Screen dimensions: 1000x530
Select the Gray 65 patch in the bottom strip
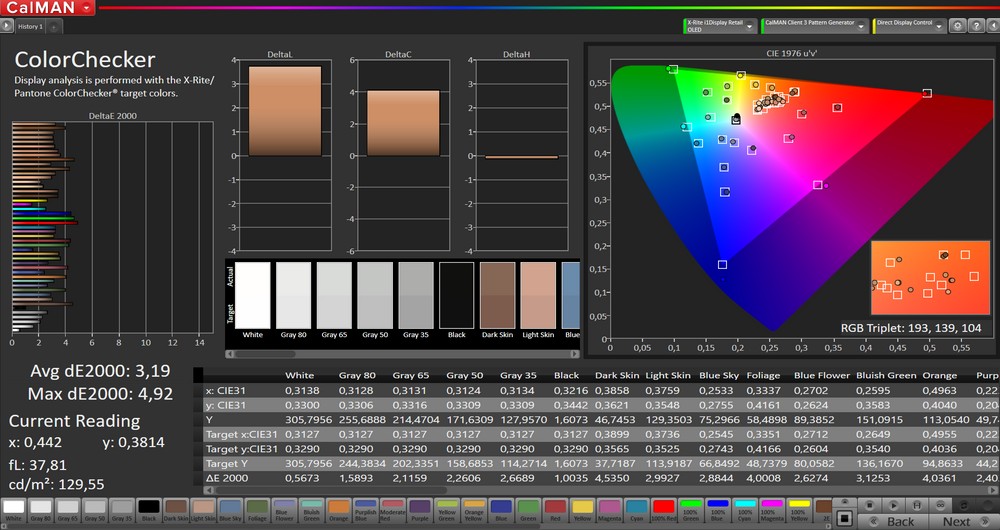[68, 510]
